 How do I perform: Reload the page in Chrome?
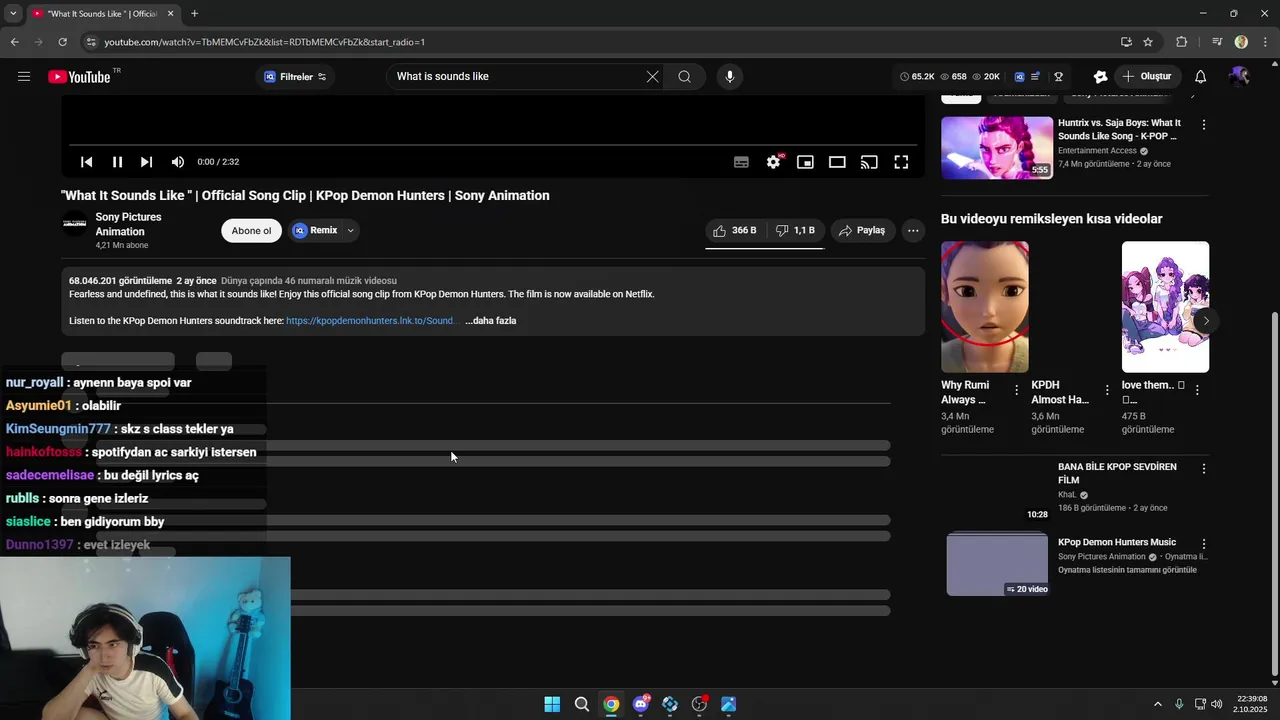(62, 42)
